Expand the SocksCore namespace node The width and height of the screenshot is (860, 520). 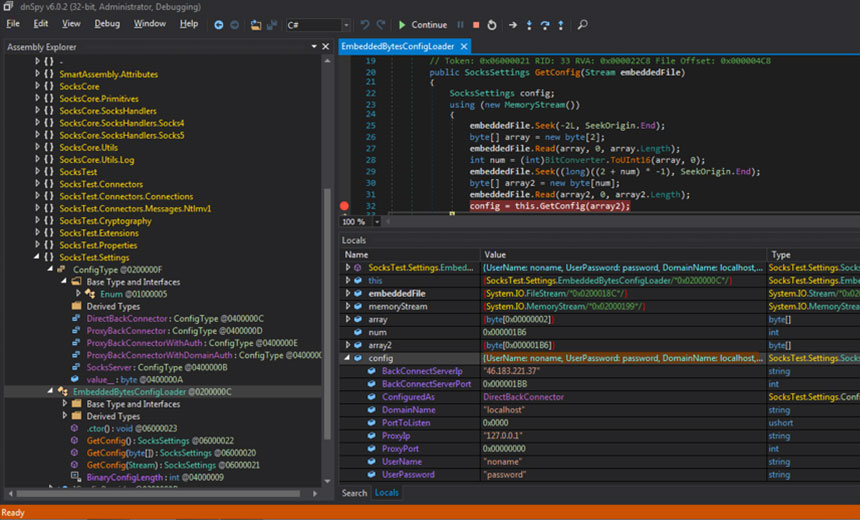[37, 86]
